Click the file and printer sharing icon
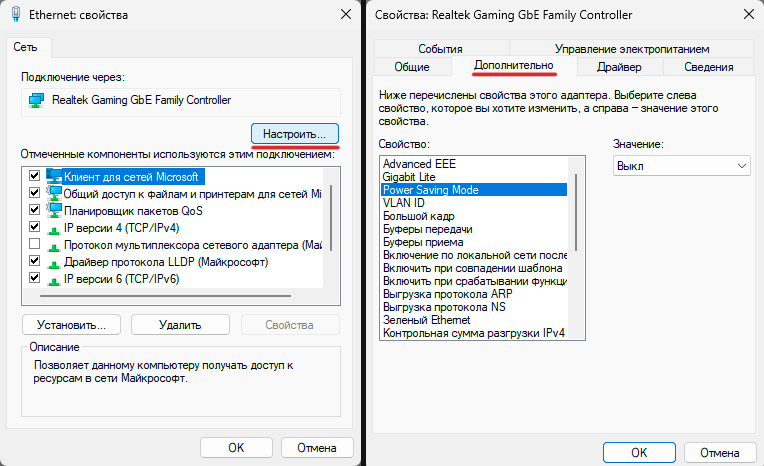 click(x=54, y=193)
